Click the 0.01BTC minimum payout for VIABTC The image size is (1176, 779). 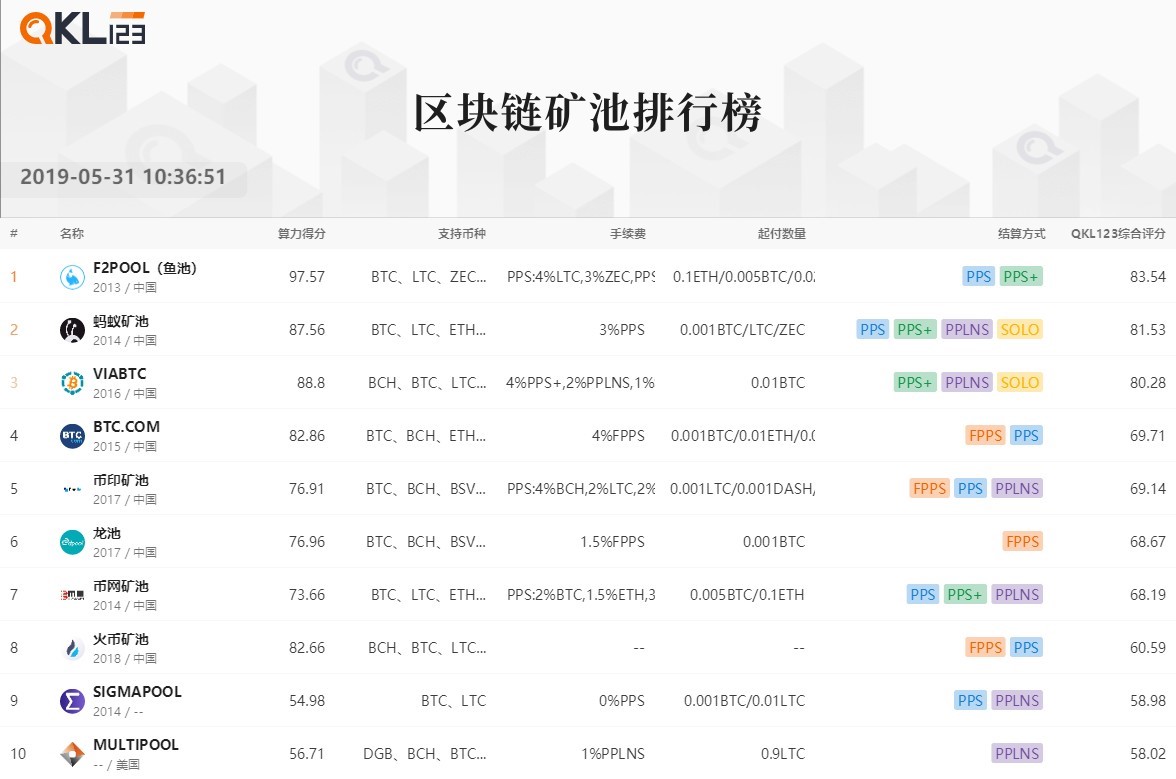(778, 382)
